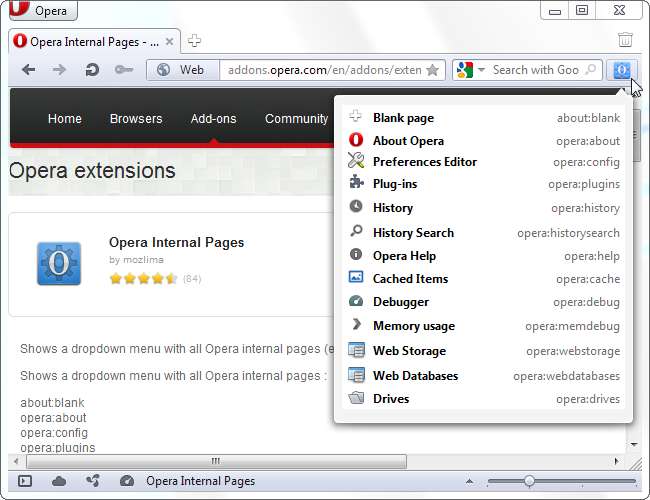Click the Opera extensions heading
The image size is (650, 500).
92,171
